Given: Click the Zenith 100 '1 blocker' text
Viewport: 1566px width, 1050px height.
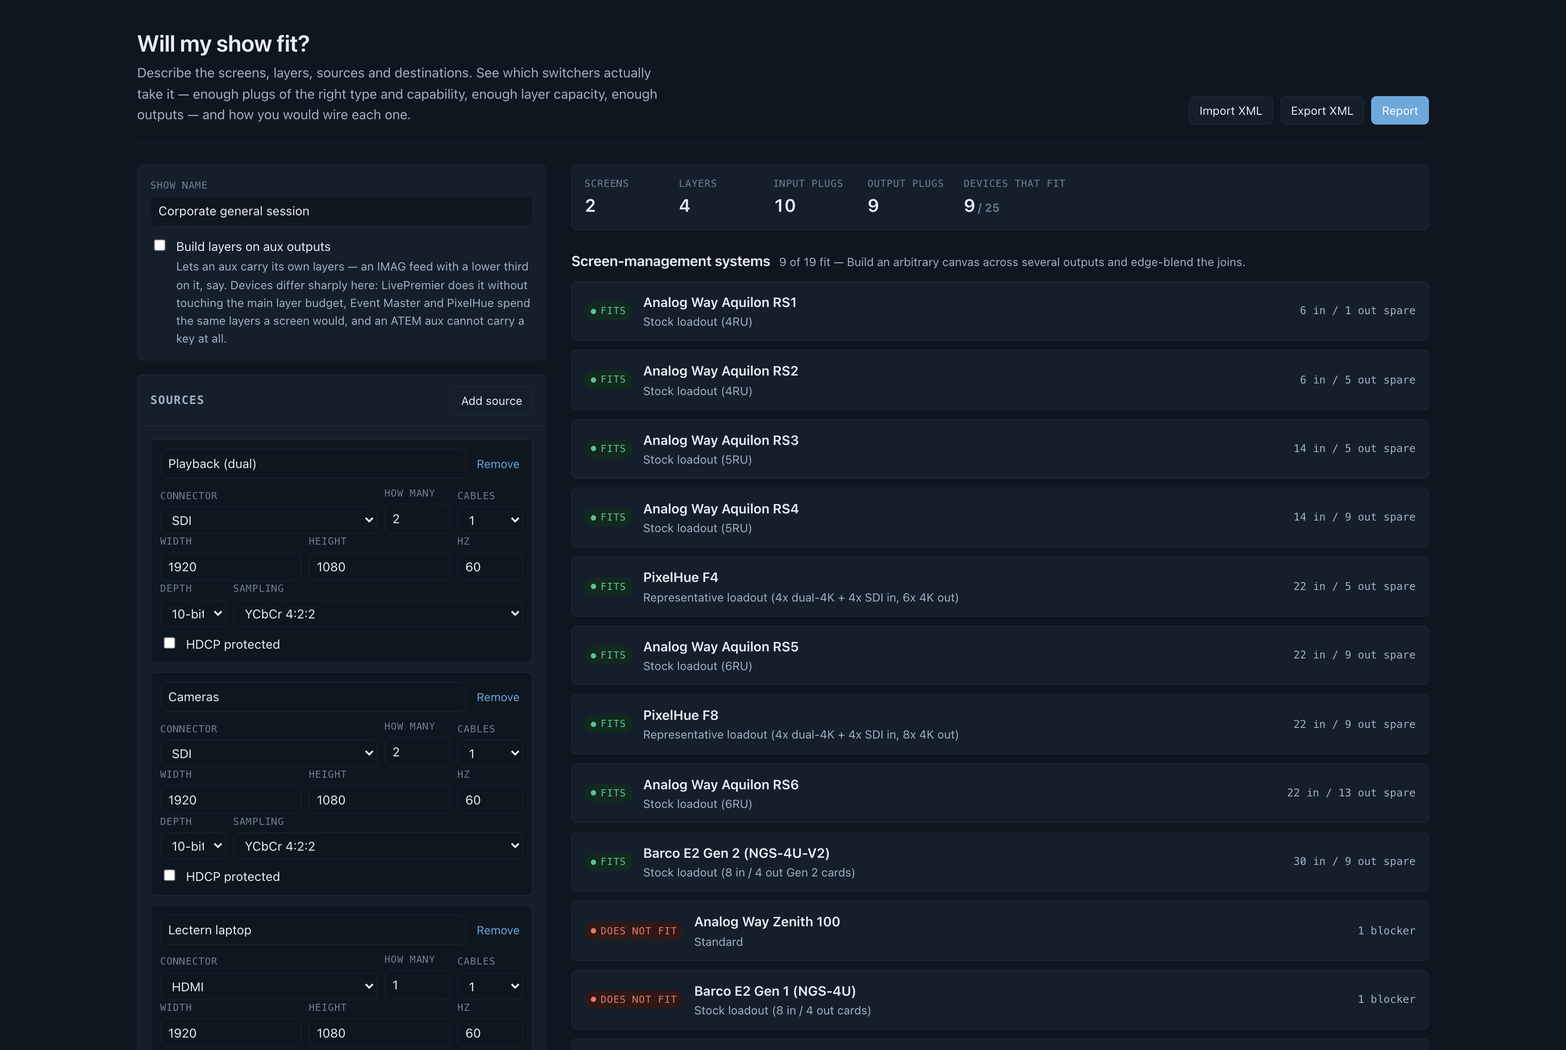Looking at the screenshot, I should coord(1386,931).
